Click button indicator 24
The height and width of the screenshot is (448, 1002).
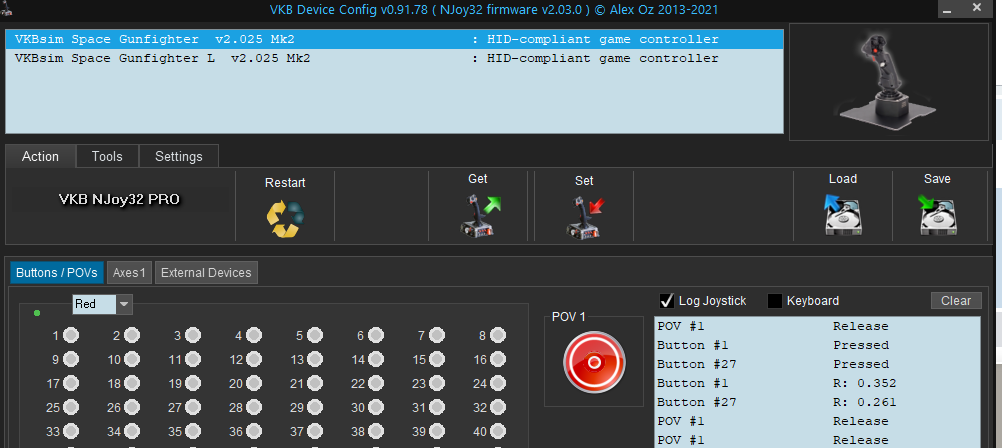498,383
